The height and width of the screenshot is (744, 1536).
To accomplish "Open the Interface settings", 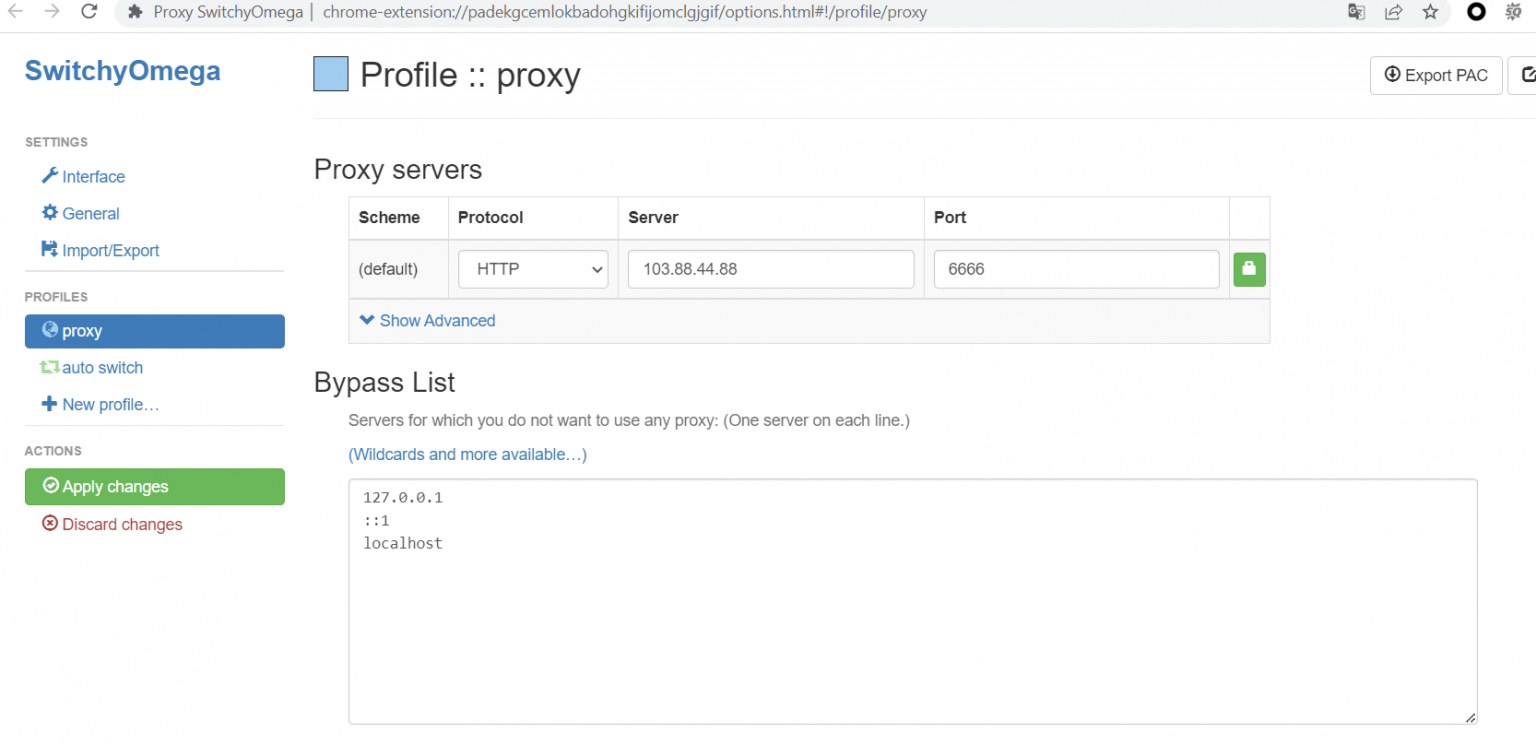I will [x=83, y=176].
